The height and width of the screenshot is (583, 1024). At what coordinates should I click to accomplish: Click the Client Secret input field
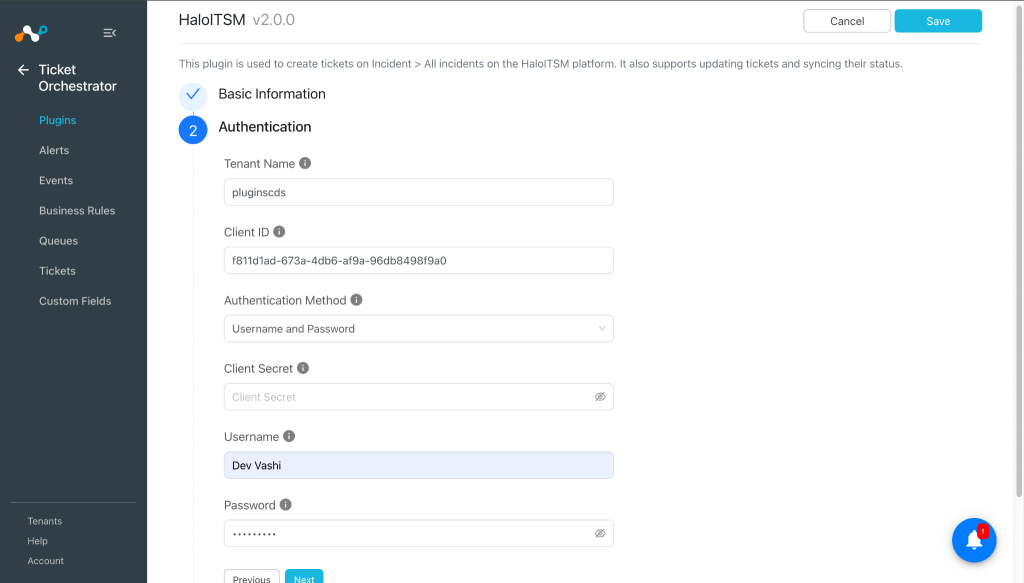[x=419, y=397]
